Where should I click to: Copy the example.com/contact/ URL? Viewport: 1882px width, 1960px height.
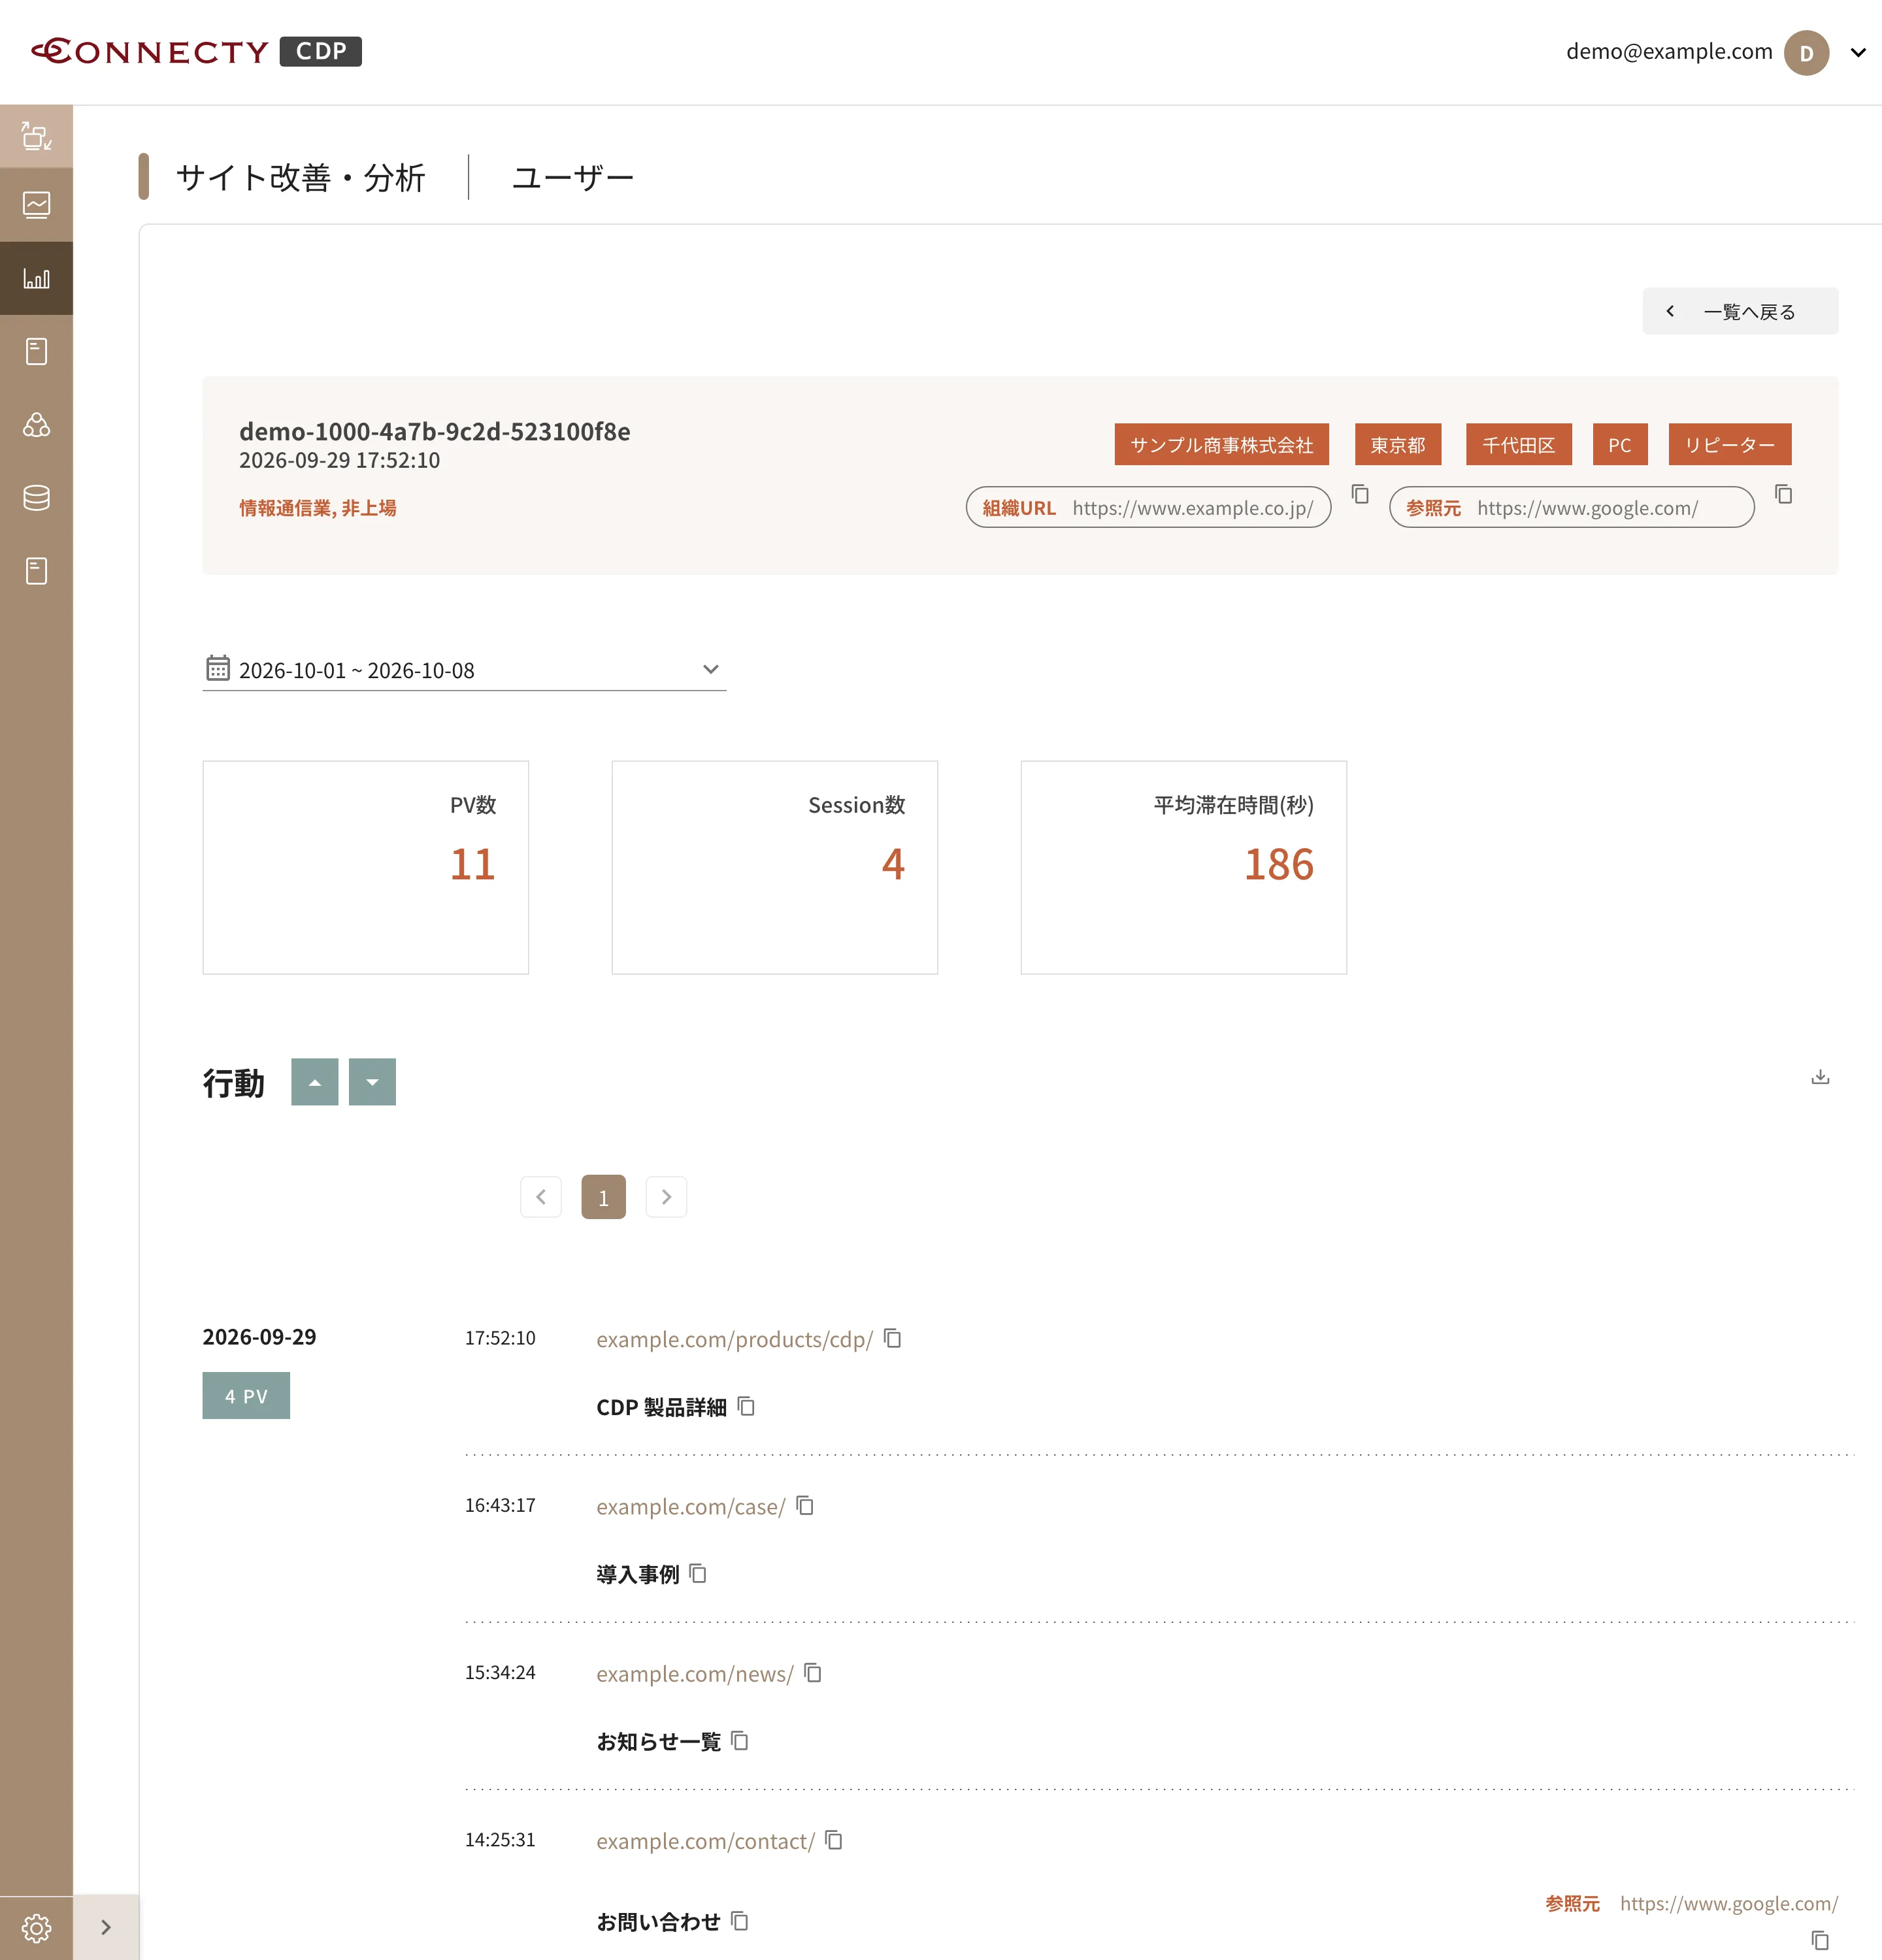point(834,1839)
